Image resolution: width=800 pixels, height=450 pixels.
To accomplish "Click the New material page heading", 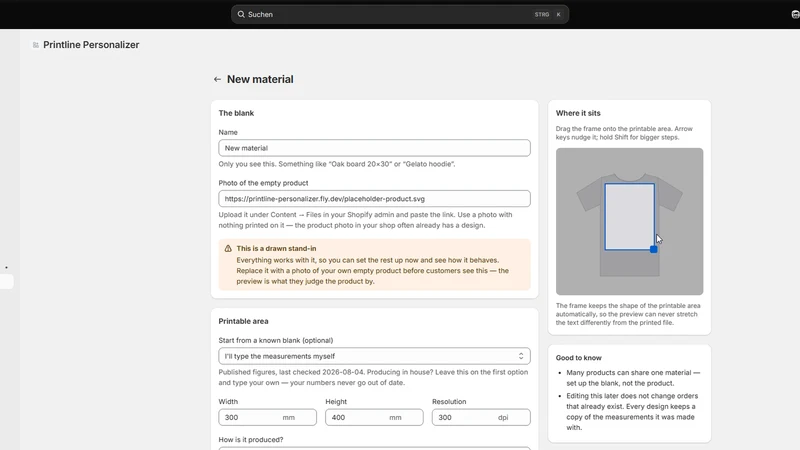I will pyautogui.click(x=260, y=79).
